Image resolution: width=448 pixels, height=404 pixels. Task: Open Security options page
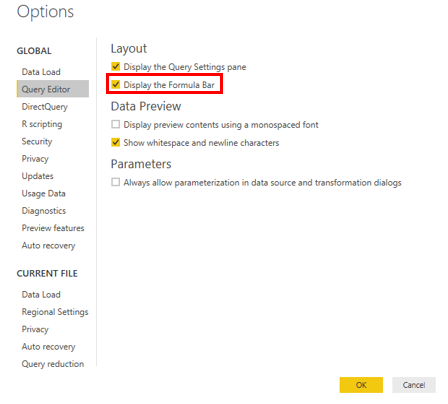37,141
